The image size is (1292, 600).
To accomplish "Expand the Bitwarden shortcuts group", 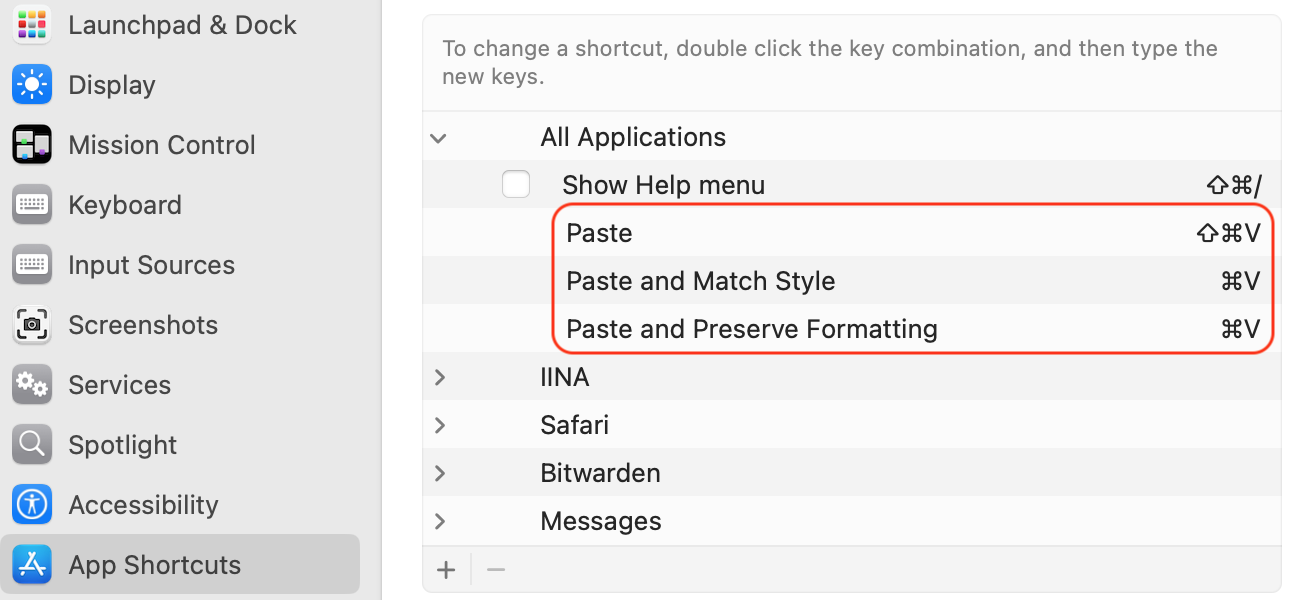I will 439,473.
